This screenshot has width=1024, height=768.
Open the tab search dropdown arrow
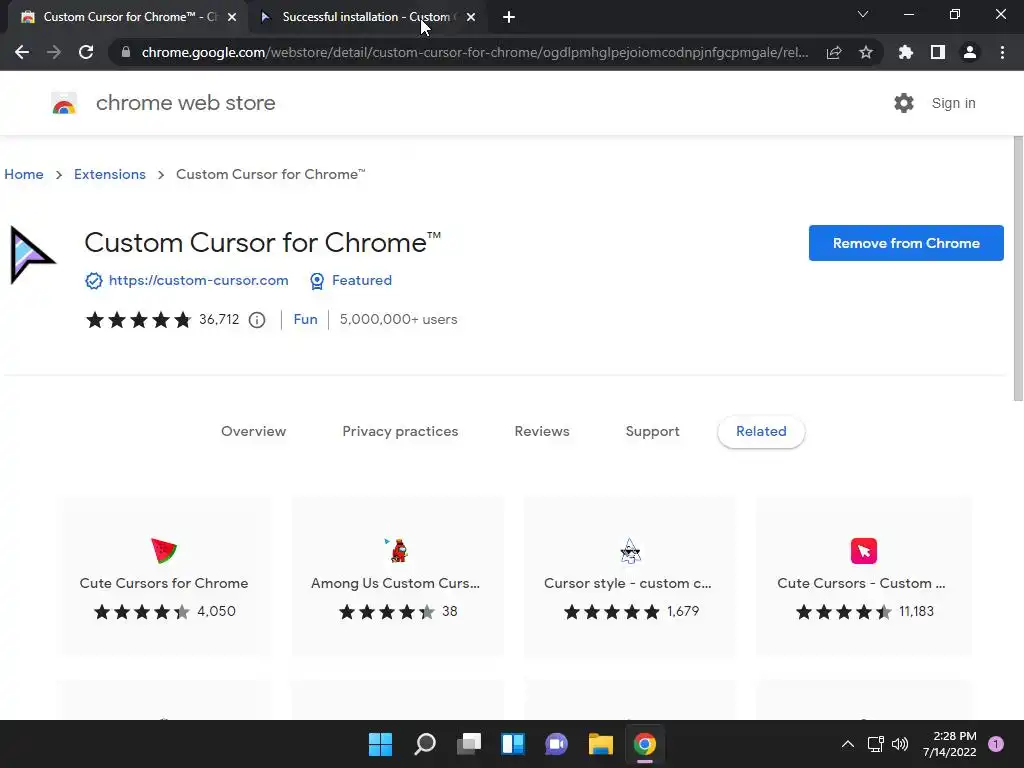863,14
